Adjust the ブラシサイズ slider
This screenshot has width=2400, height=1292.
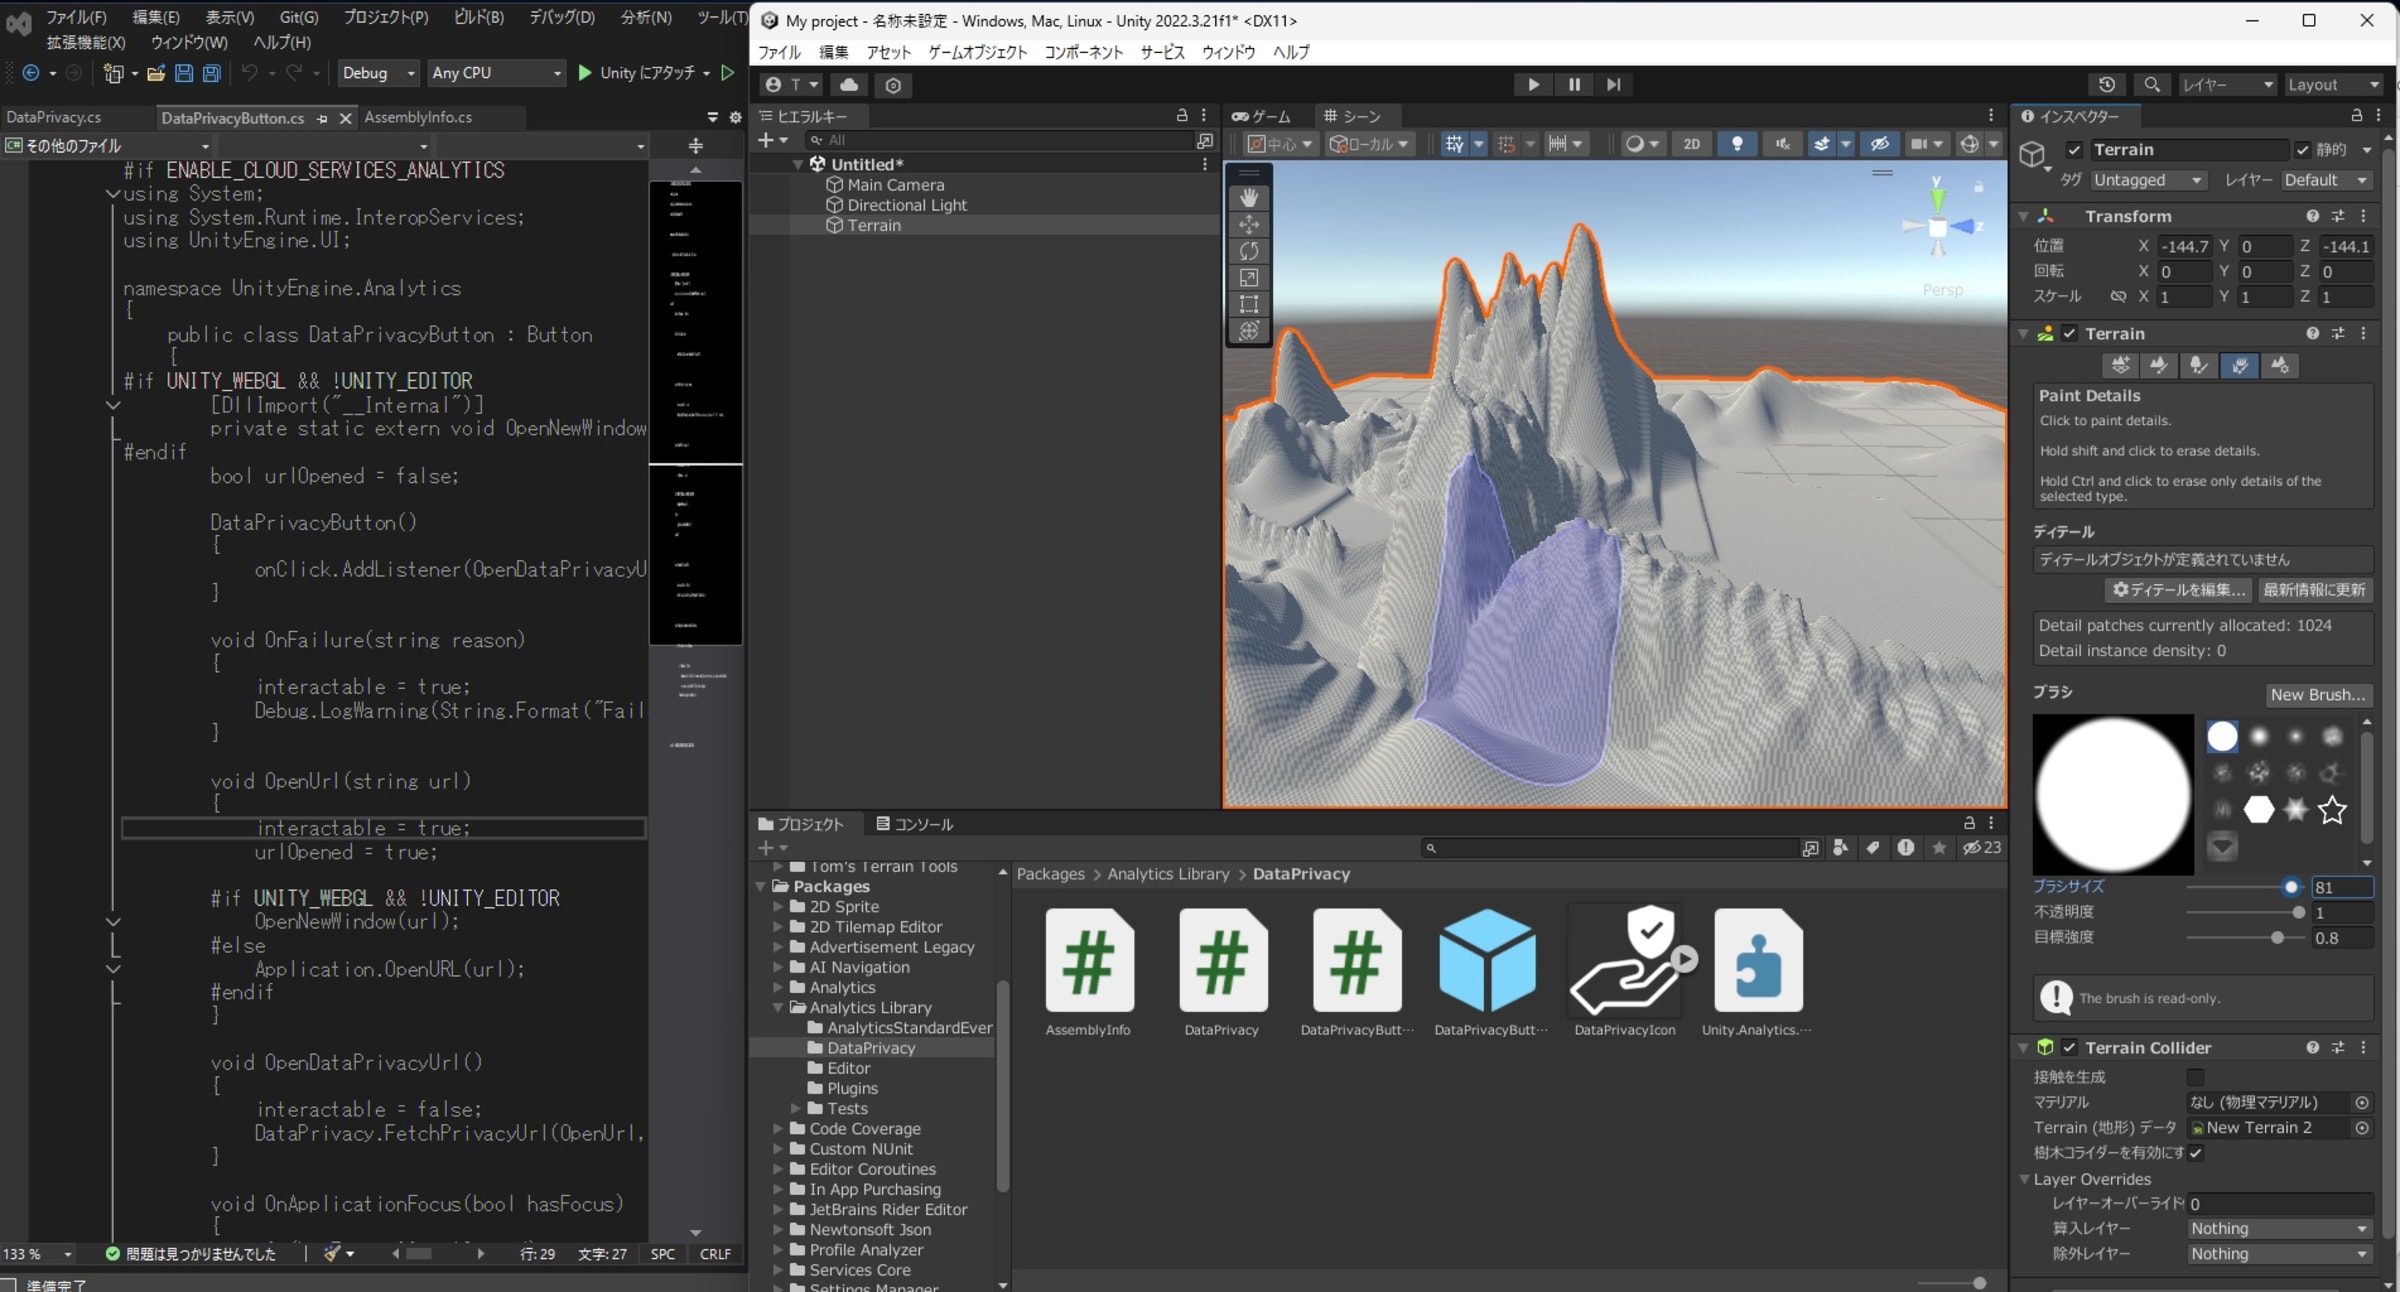point(2290,887)
